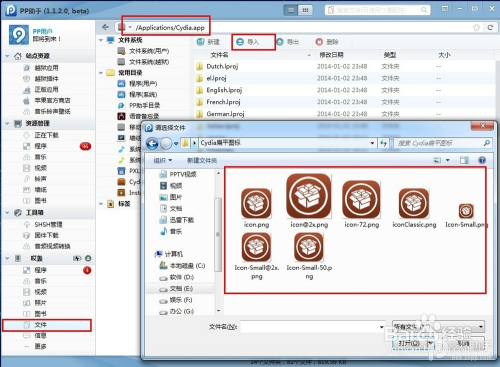500x367 pixels.
Task: Sort by the 修改日期 column header
Action: pos(331,55)
